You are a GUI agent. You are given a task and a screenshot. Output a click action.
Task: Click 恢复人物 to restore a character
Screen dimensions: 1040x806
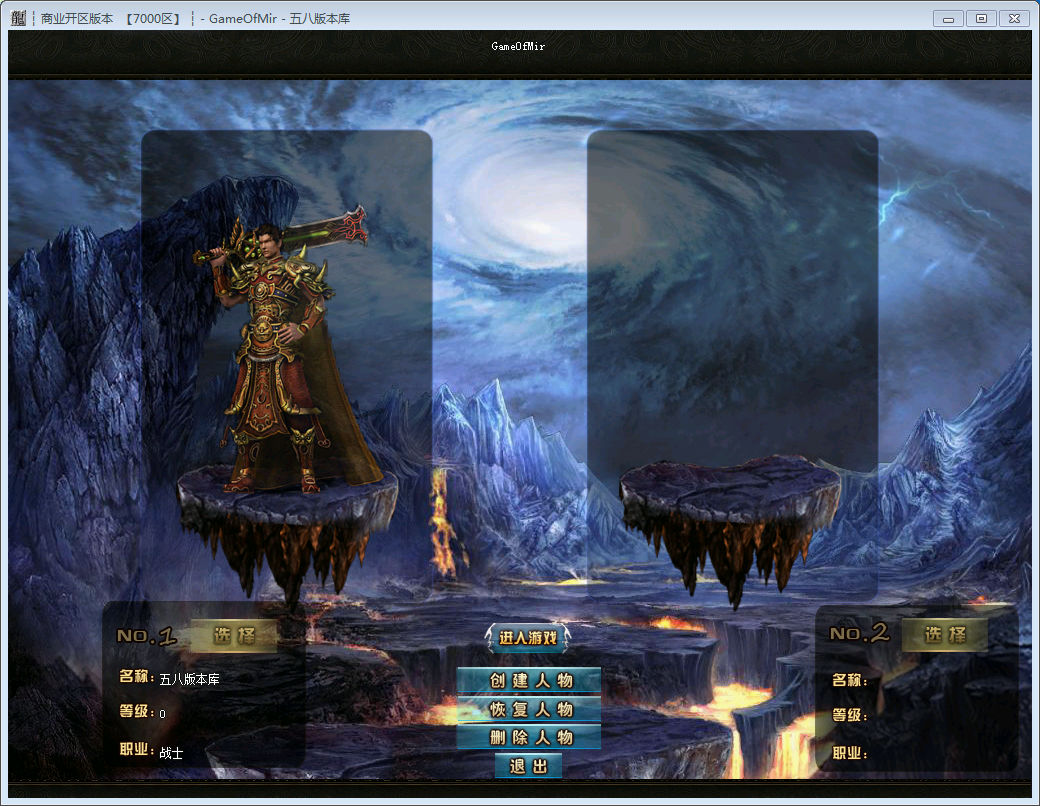tap(529, 709)
